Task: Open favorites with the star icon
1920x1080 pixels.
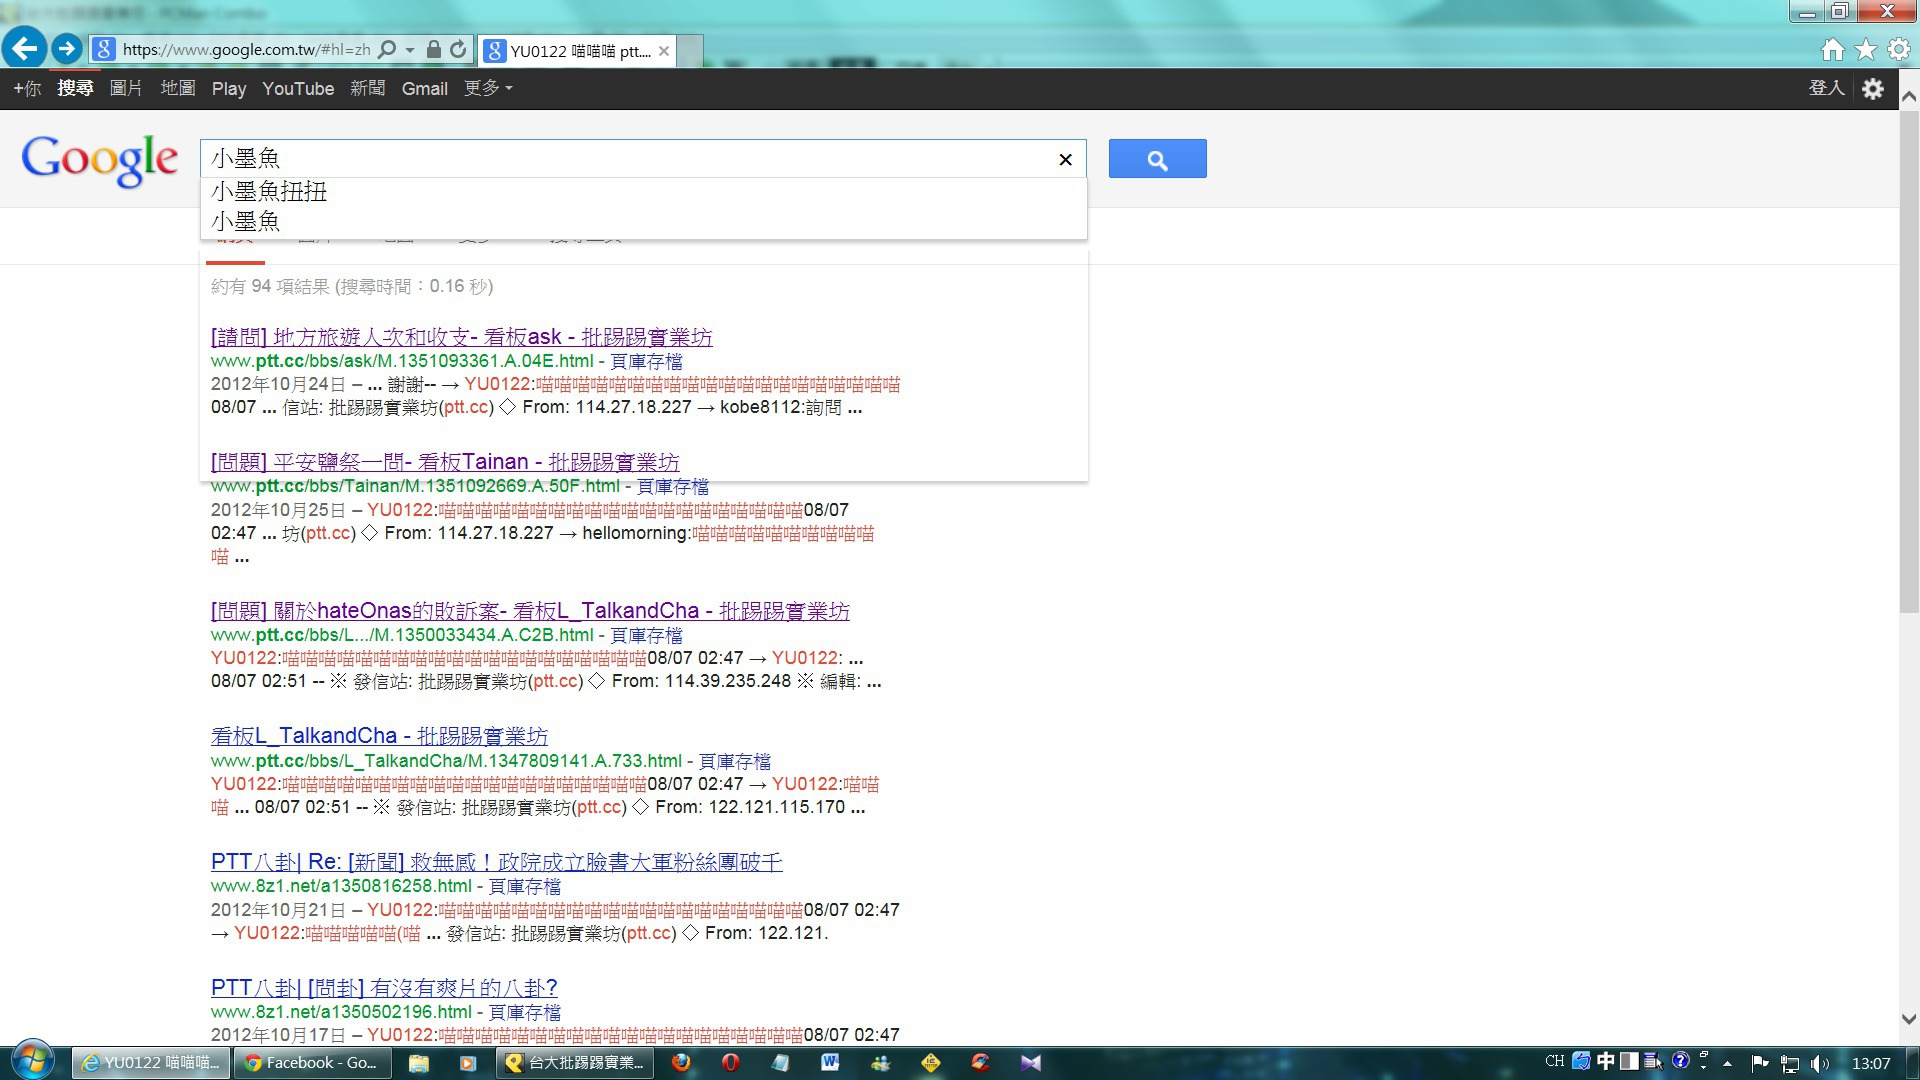Action: (x=1865, y=50)
